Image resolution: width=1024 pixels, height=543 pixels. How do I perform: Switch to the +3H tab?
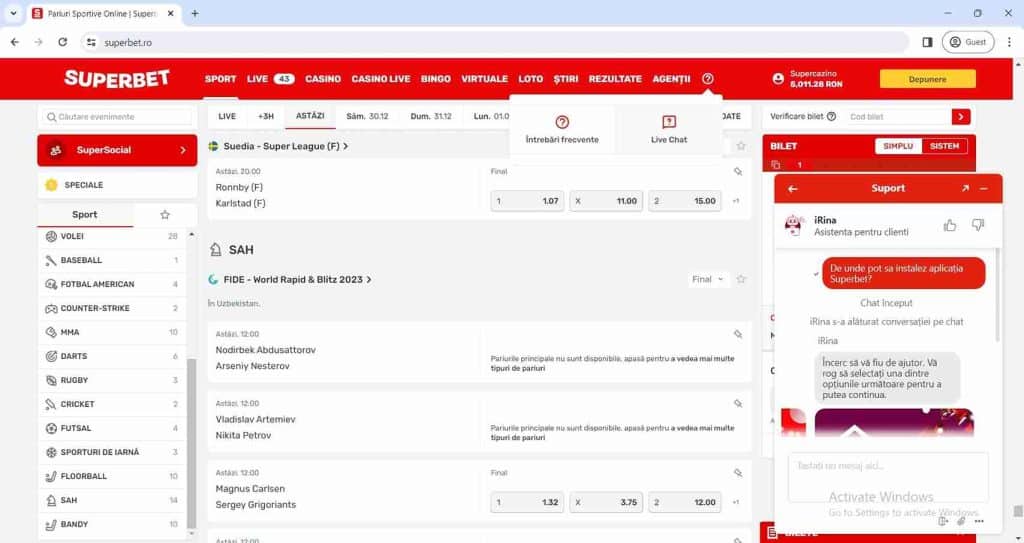click(x=266, y=116)
